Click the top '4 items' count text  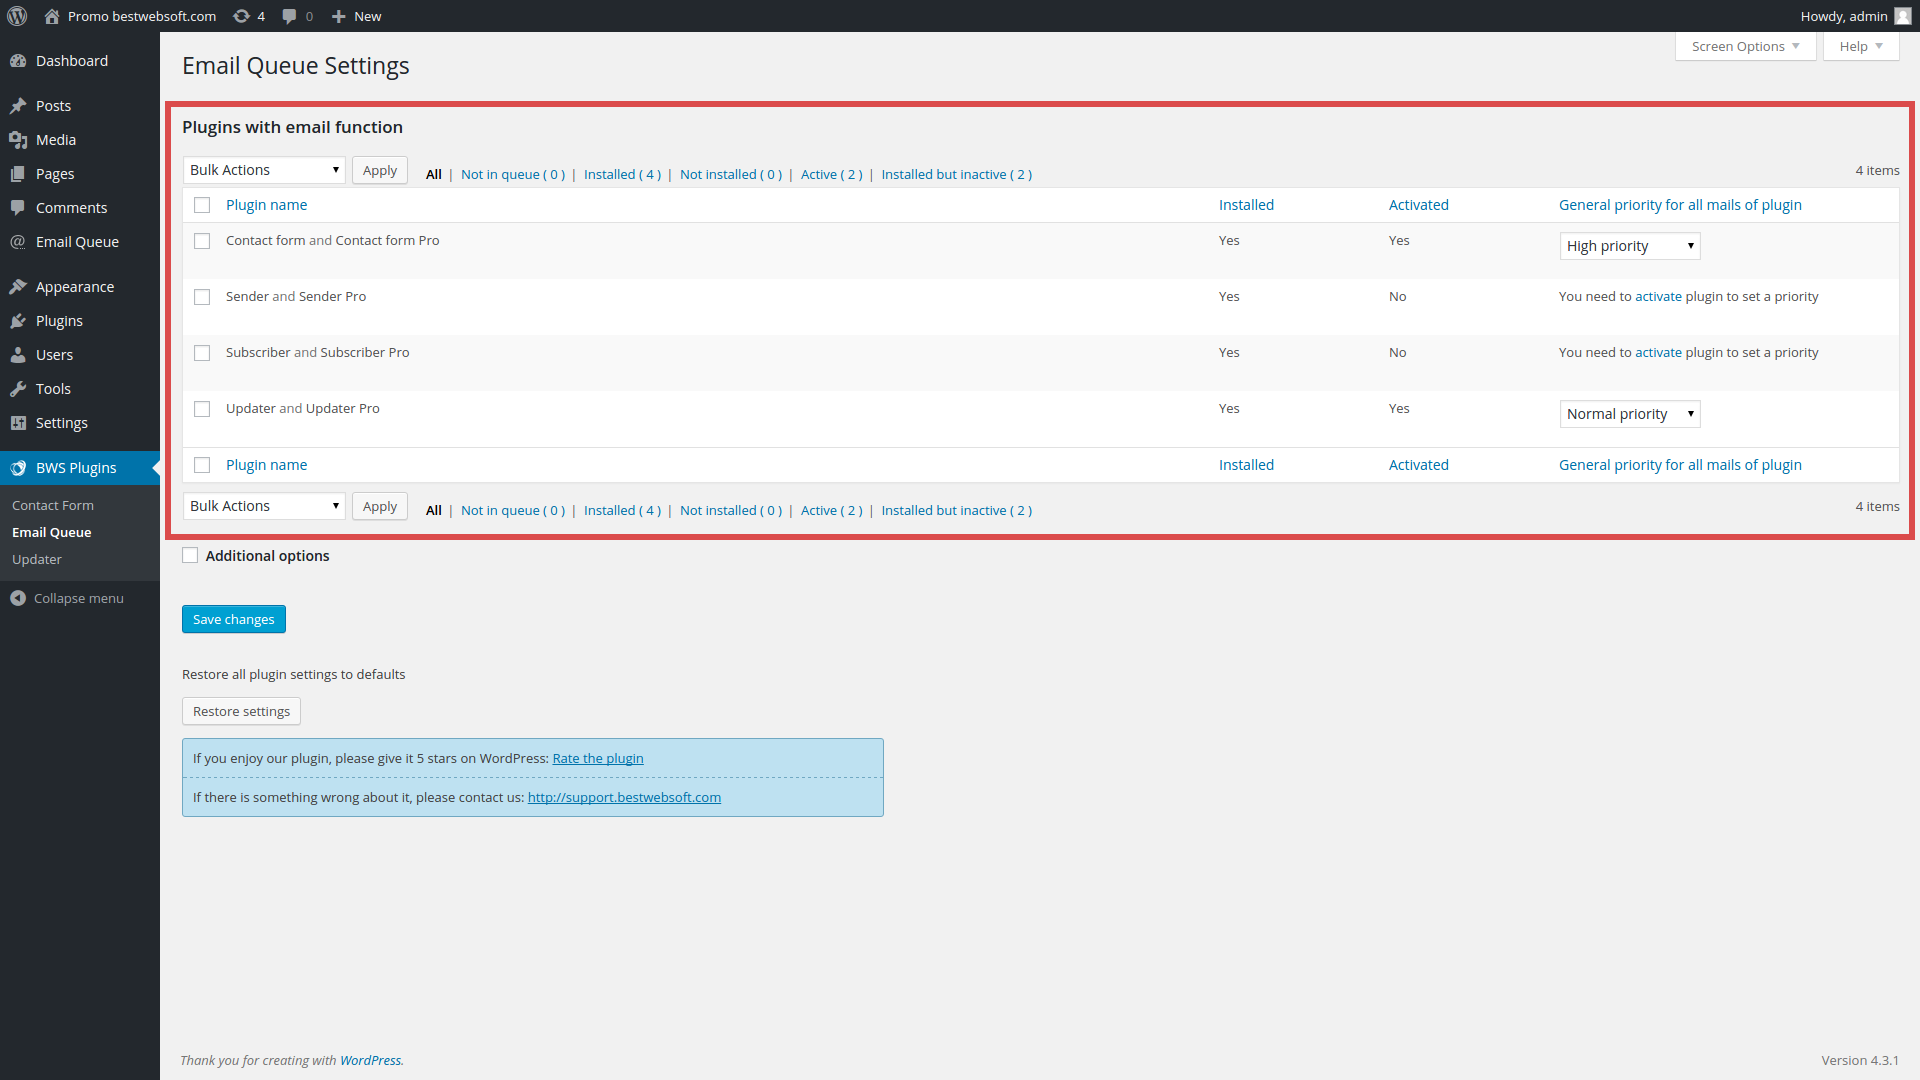click(x=1877, y=171)
